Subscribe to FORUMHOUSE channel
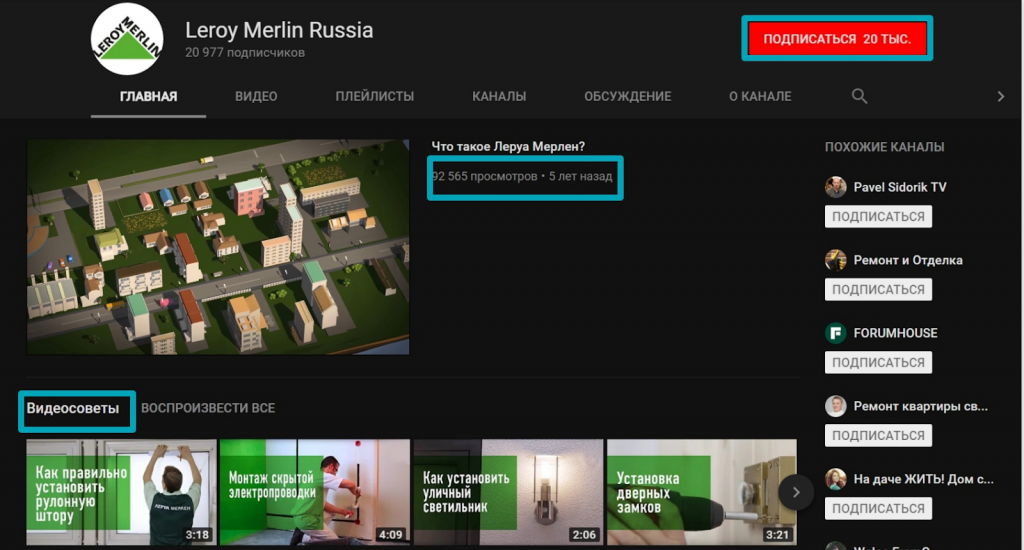Screen dimensions: 1024x550 878,363
